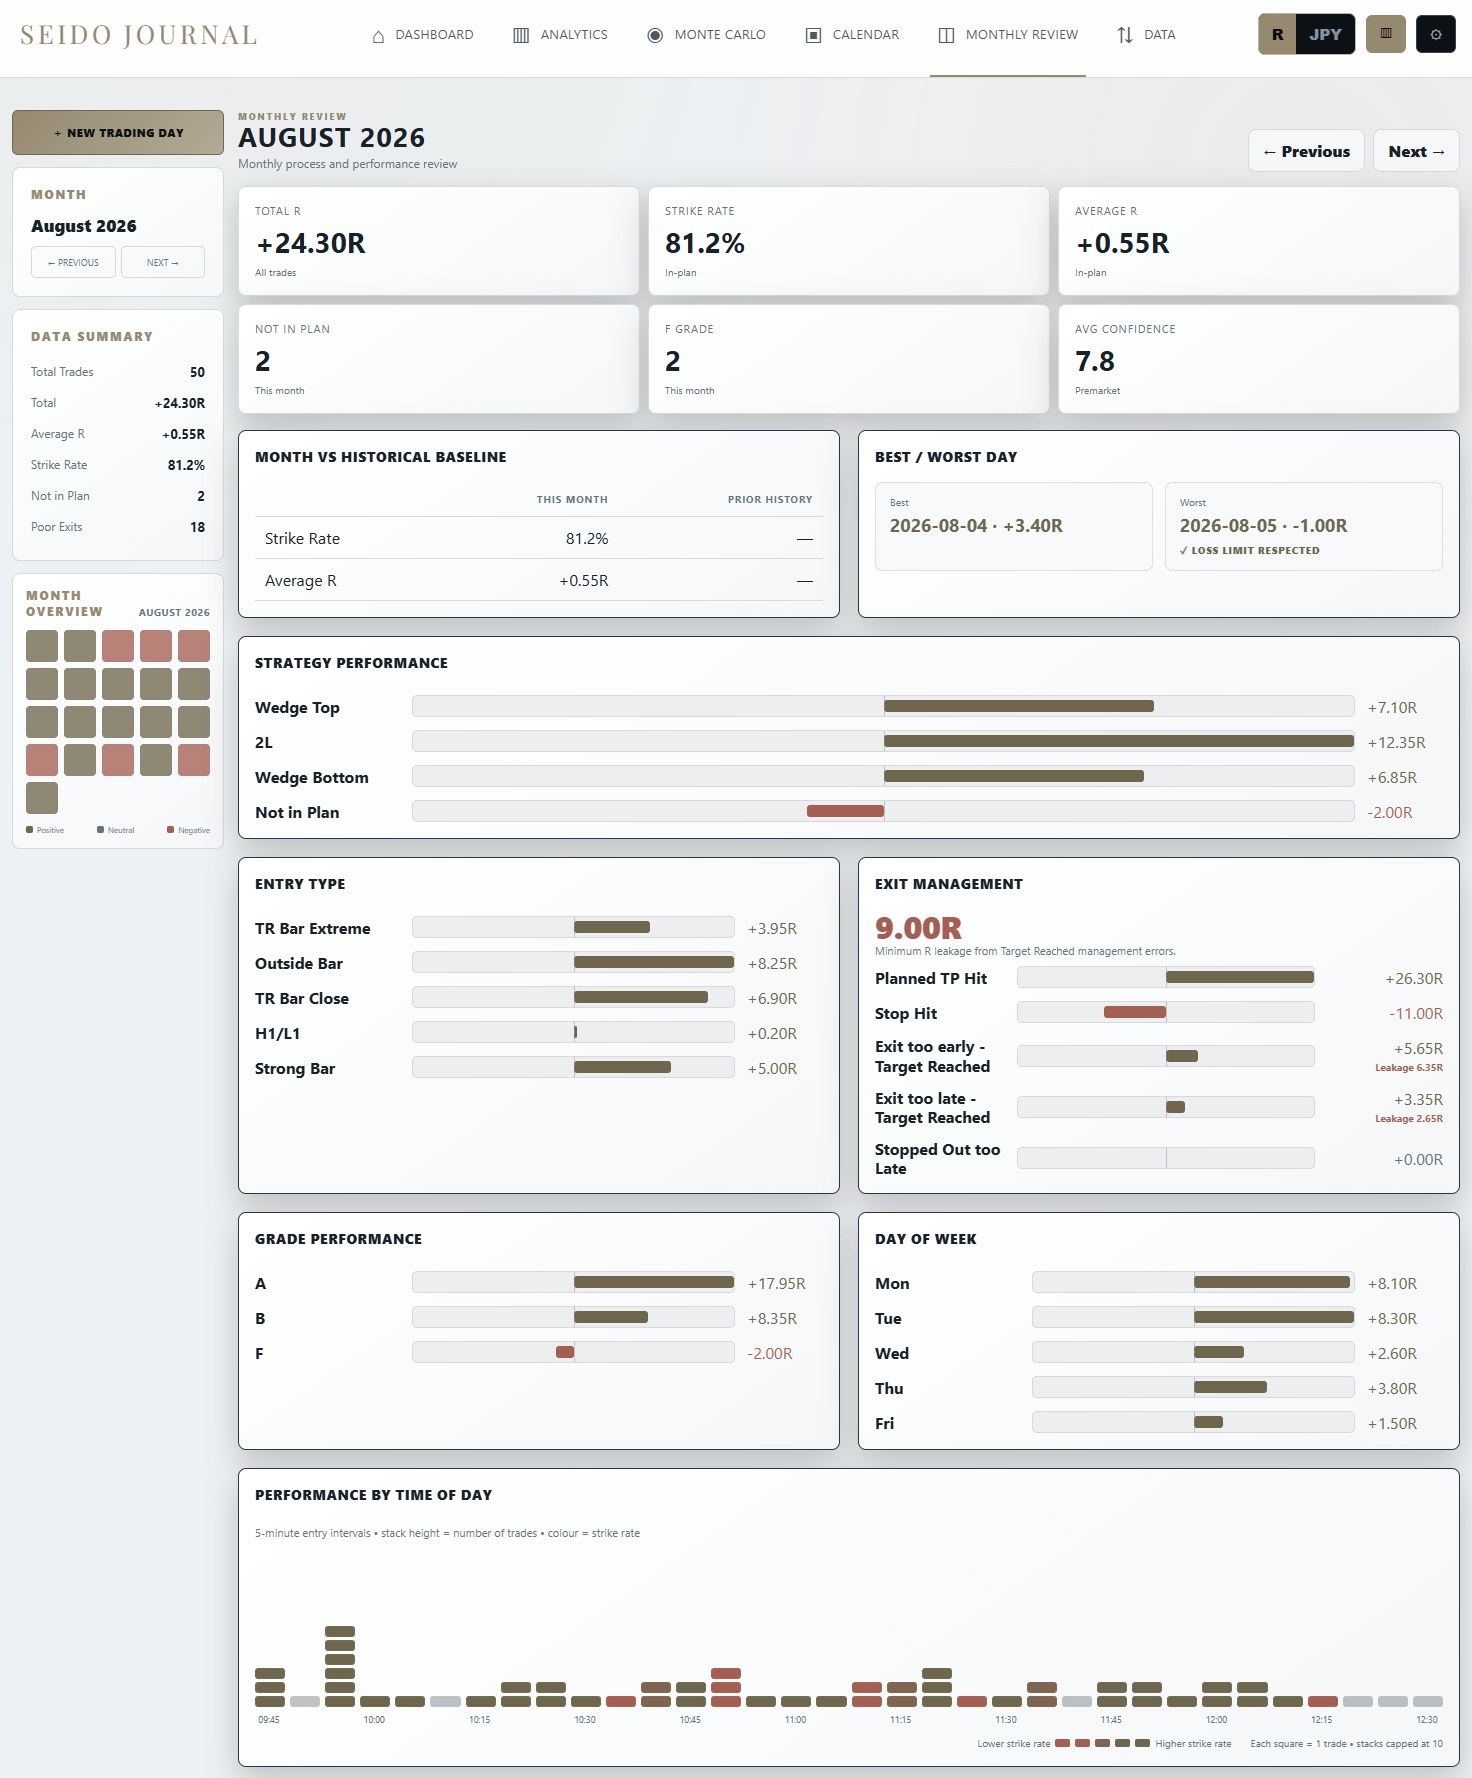Viewport: 1472px width, 1778px height.
Task: Switch display units to R
Action: (x=1277, y=34)
